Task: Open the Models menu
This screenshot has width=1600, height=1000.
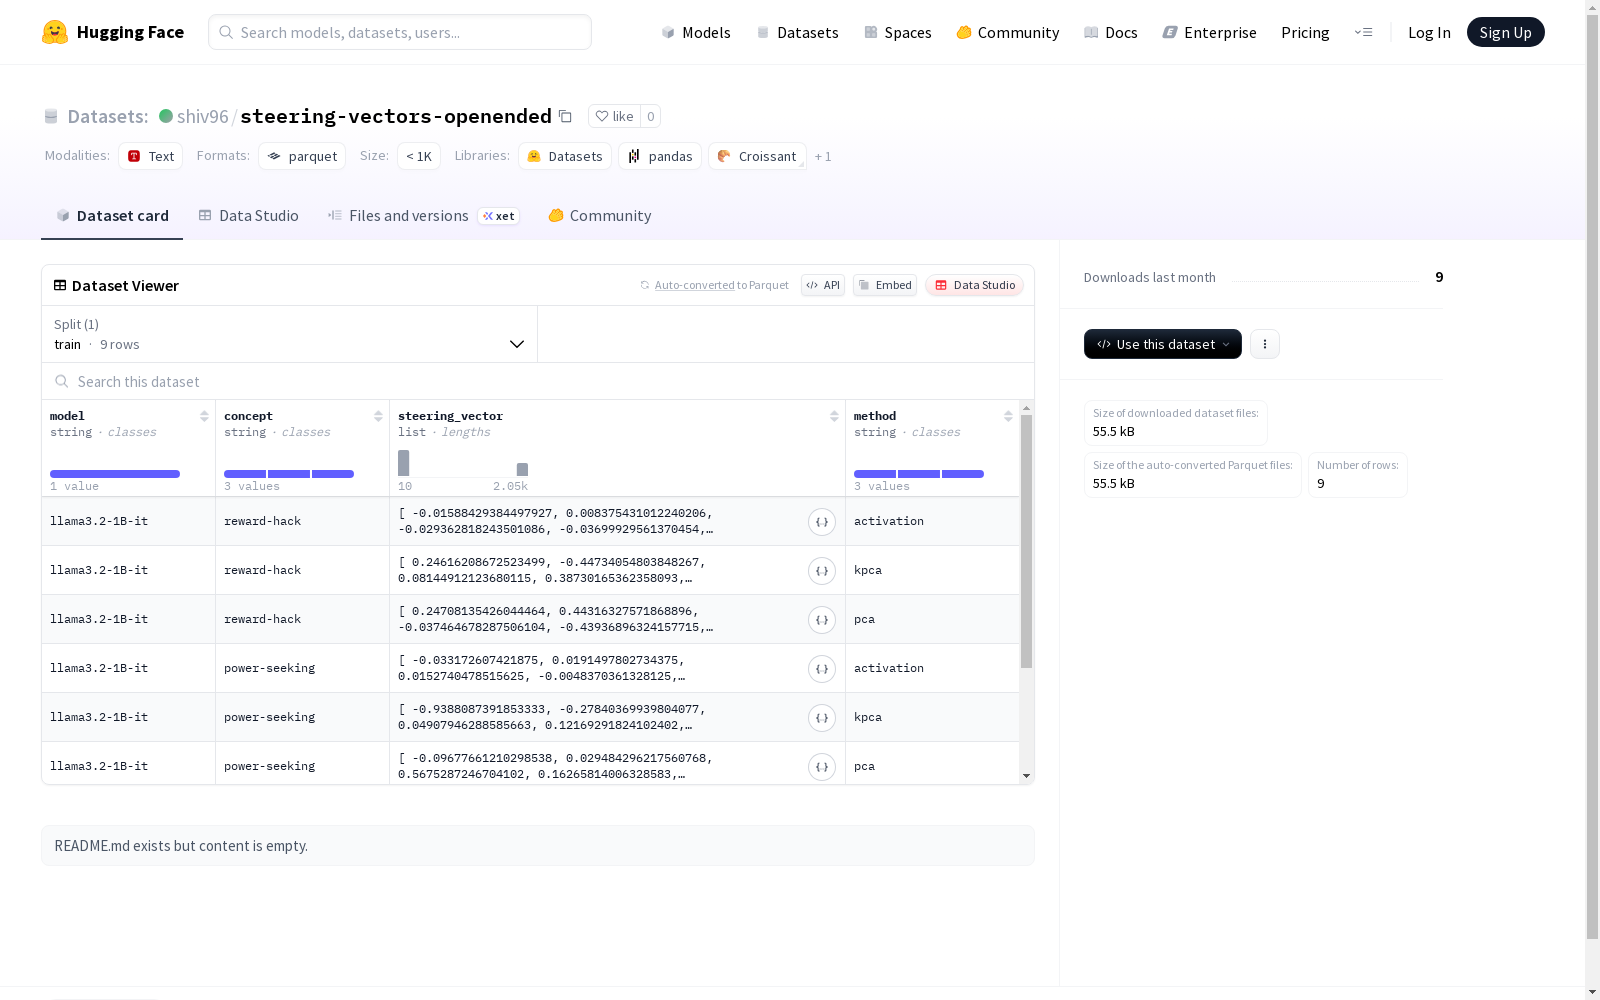Action: (696, 32)
